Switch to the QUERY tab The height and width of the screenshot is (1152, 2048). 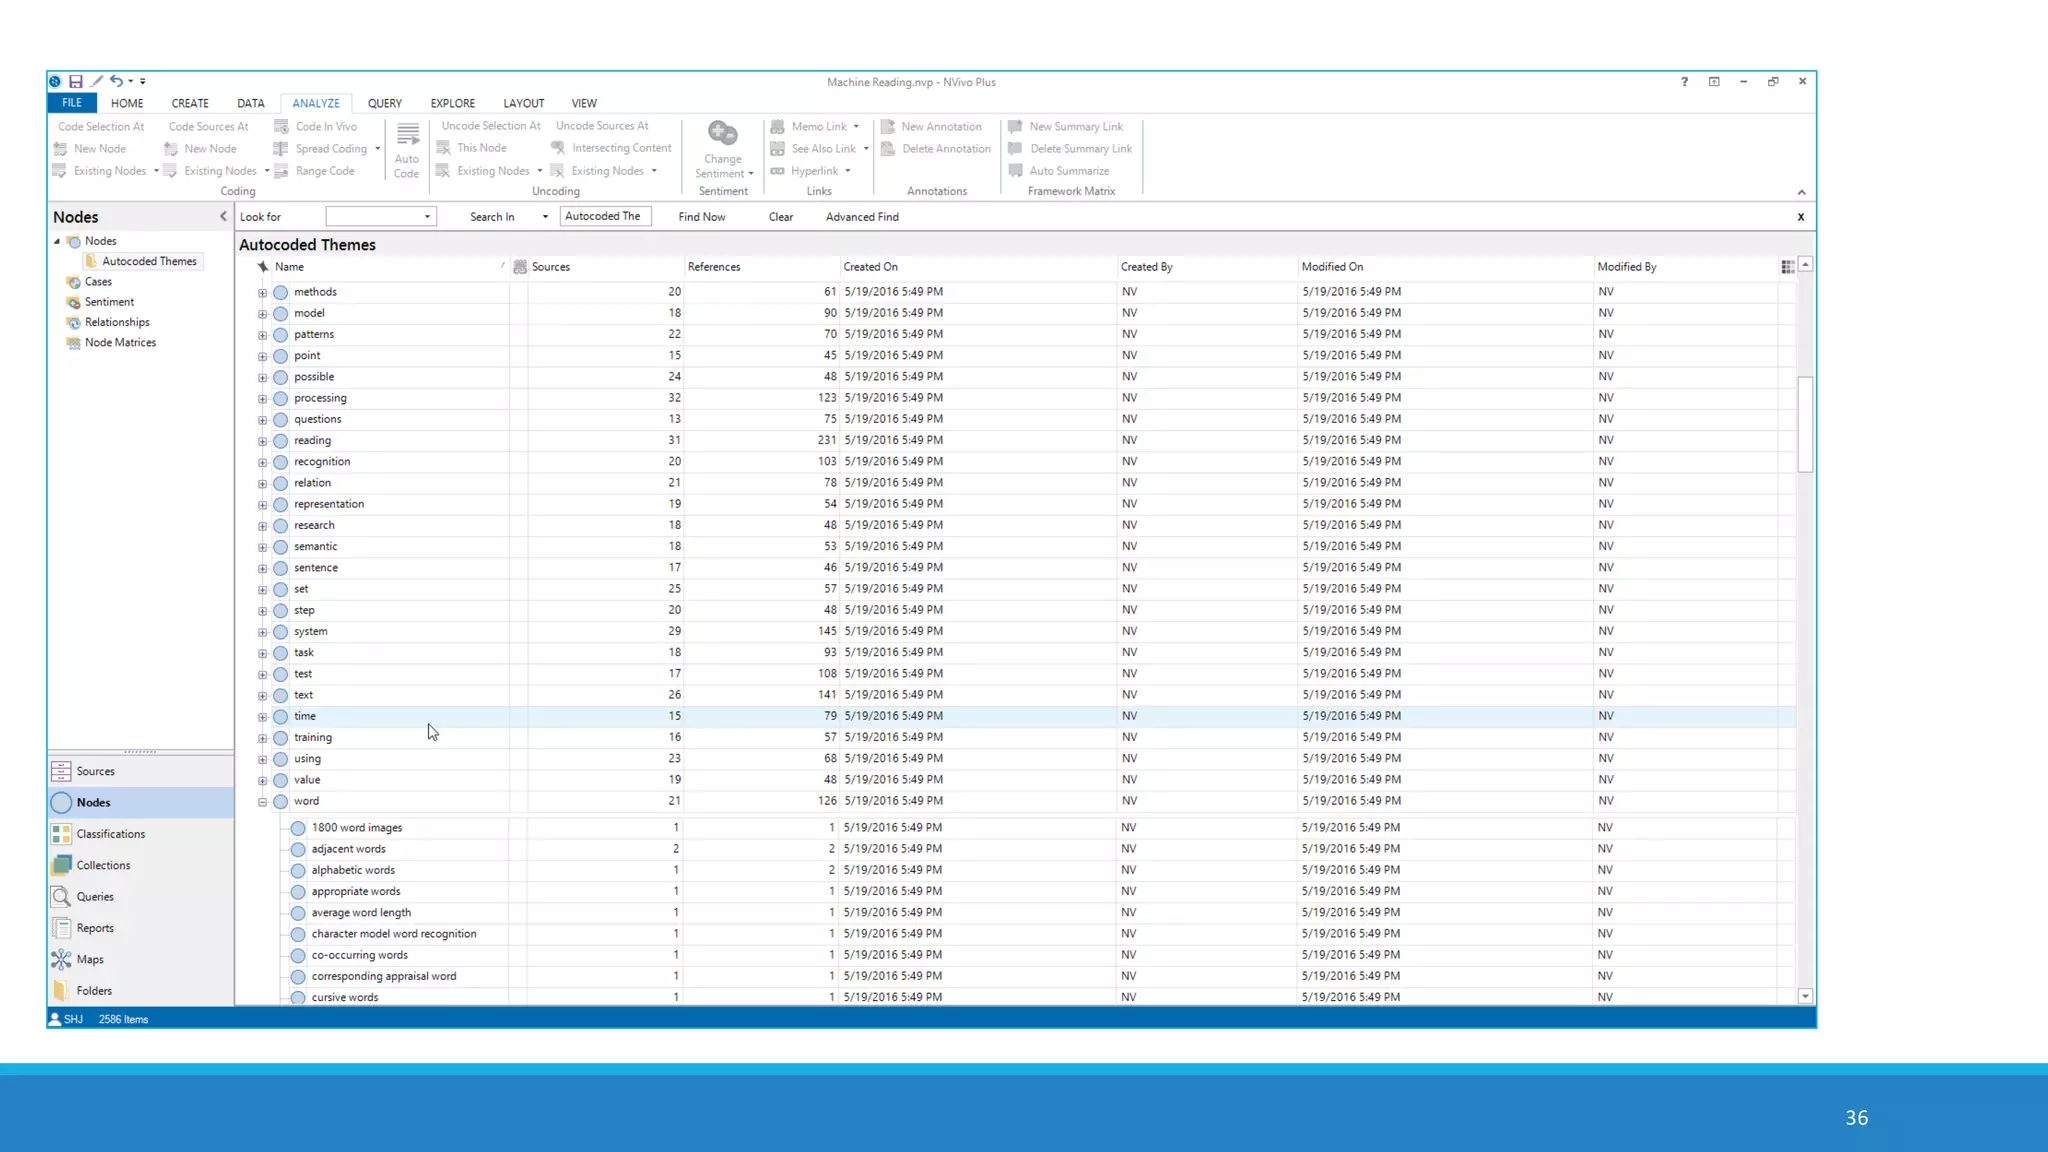[385, 103]
